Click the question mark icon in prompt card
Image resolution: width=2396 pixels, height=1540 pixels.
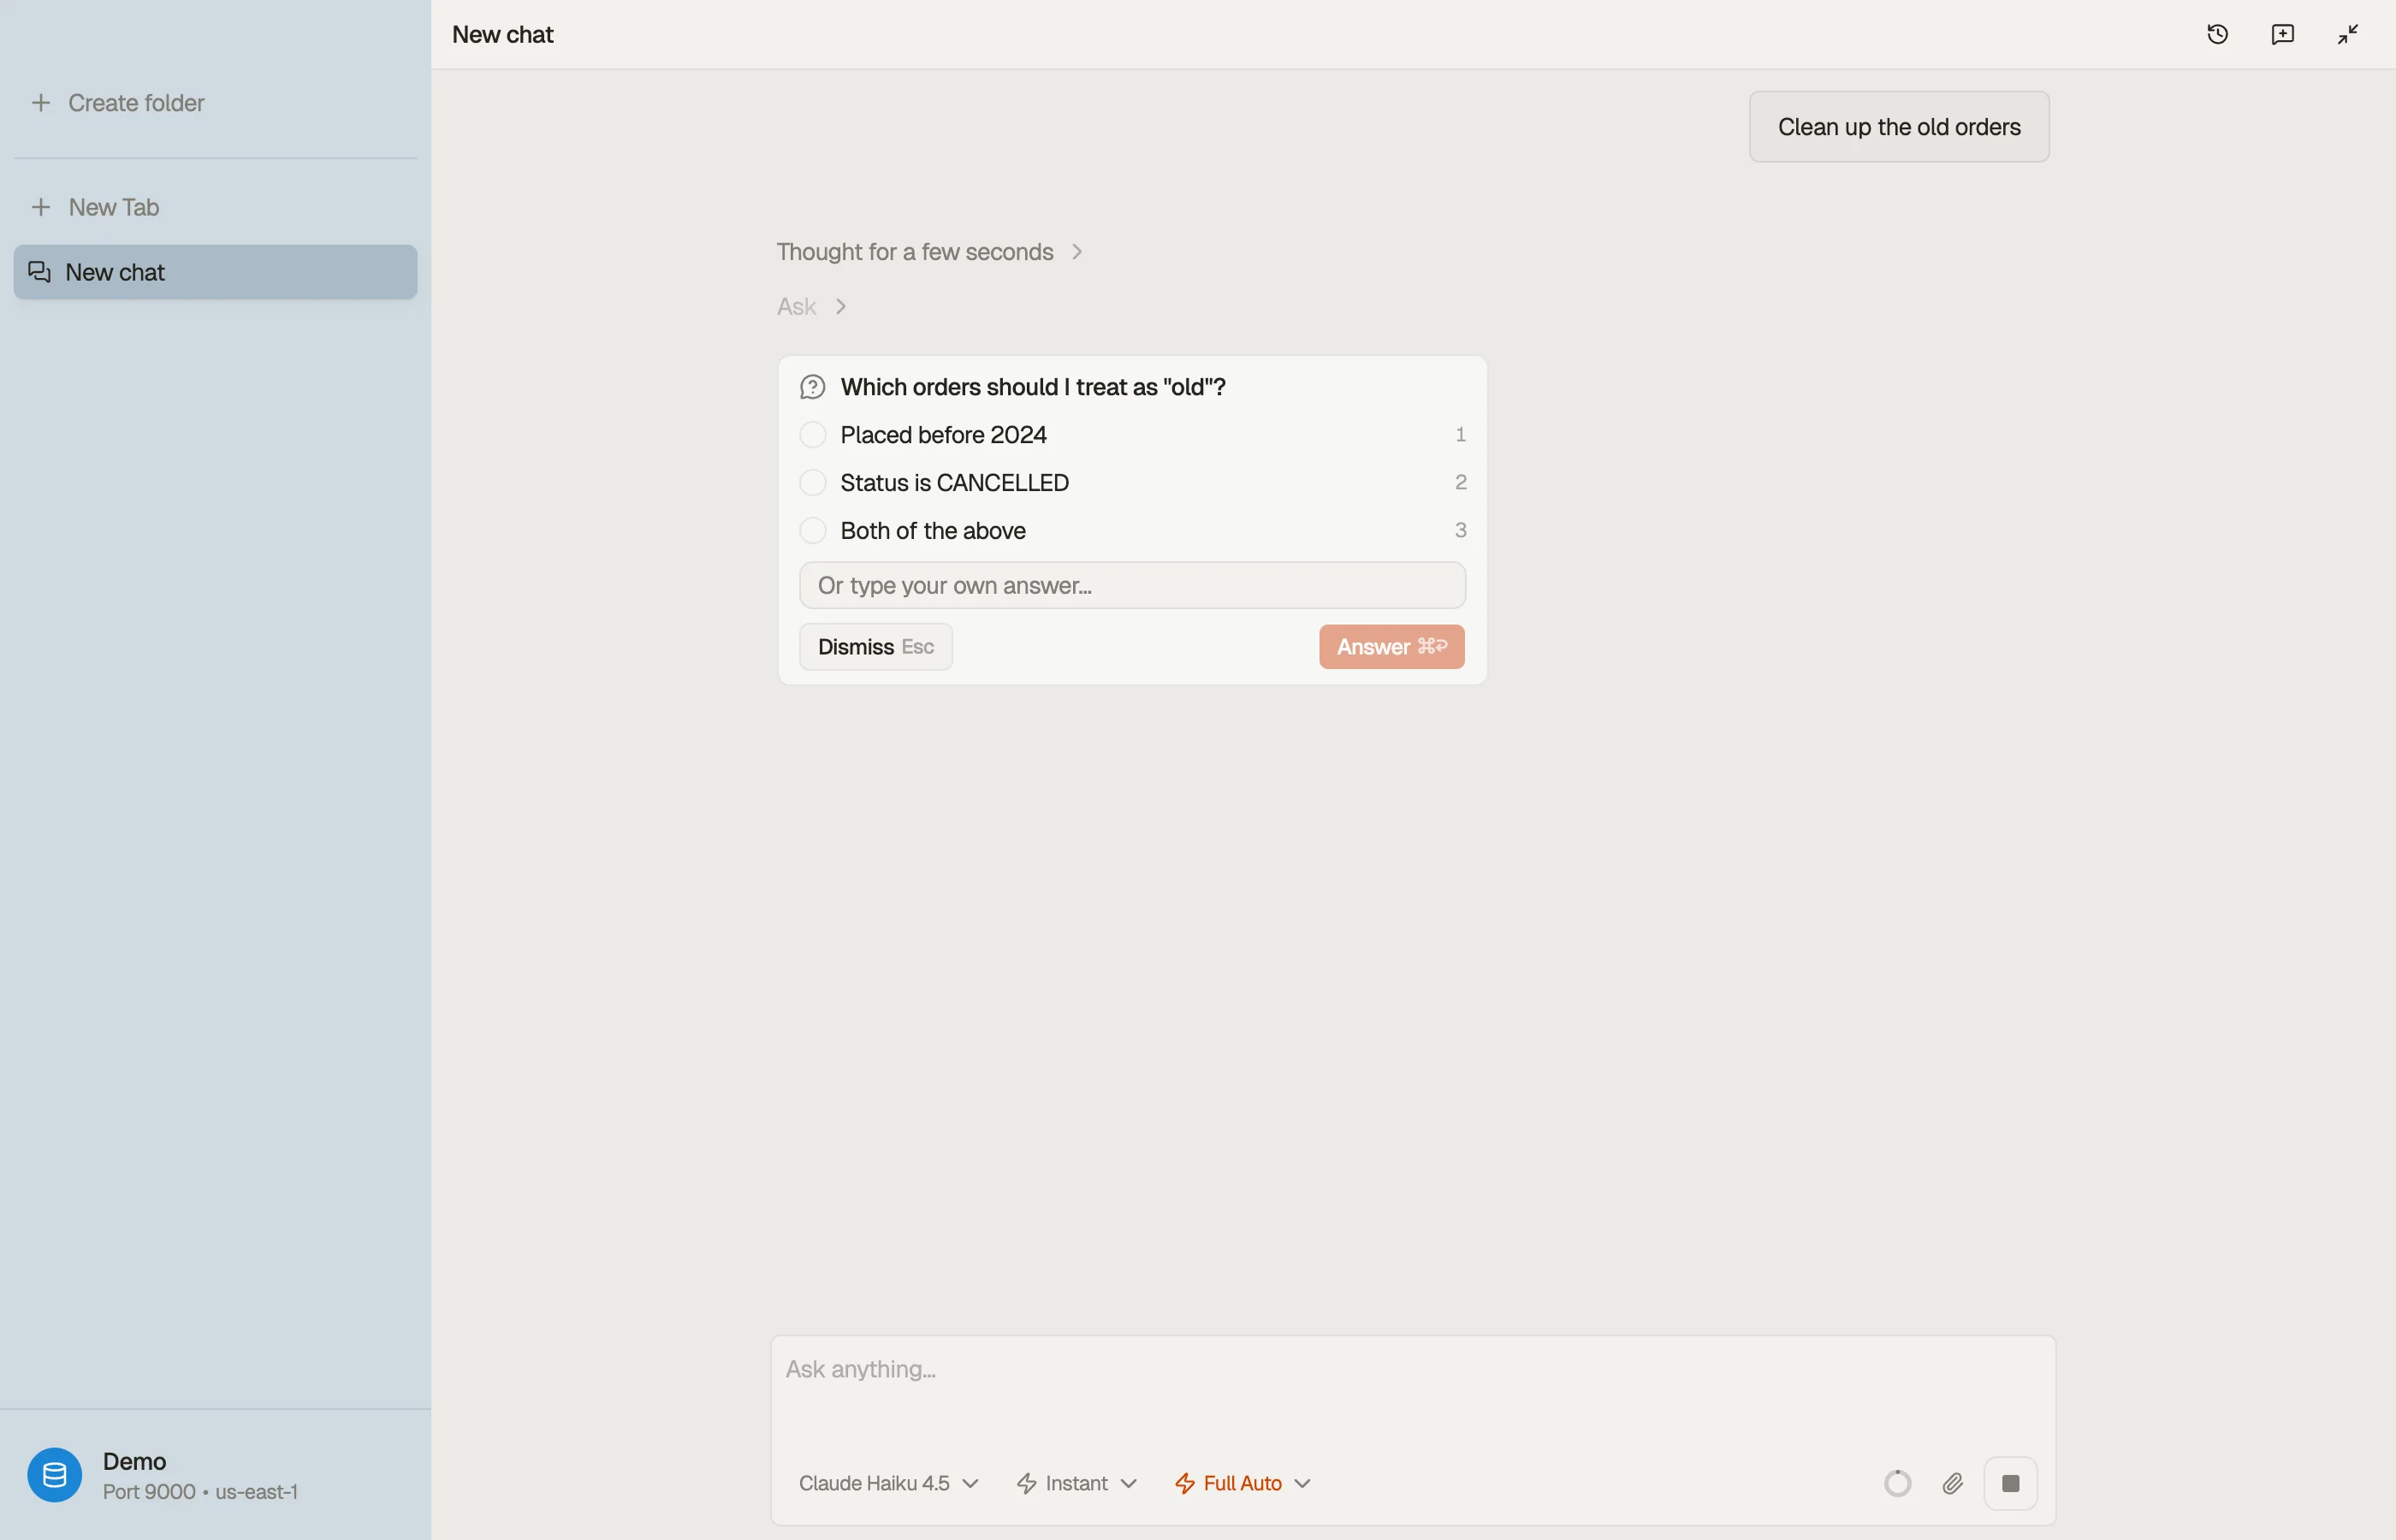click(x=812, y=387)
